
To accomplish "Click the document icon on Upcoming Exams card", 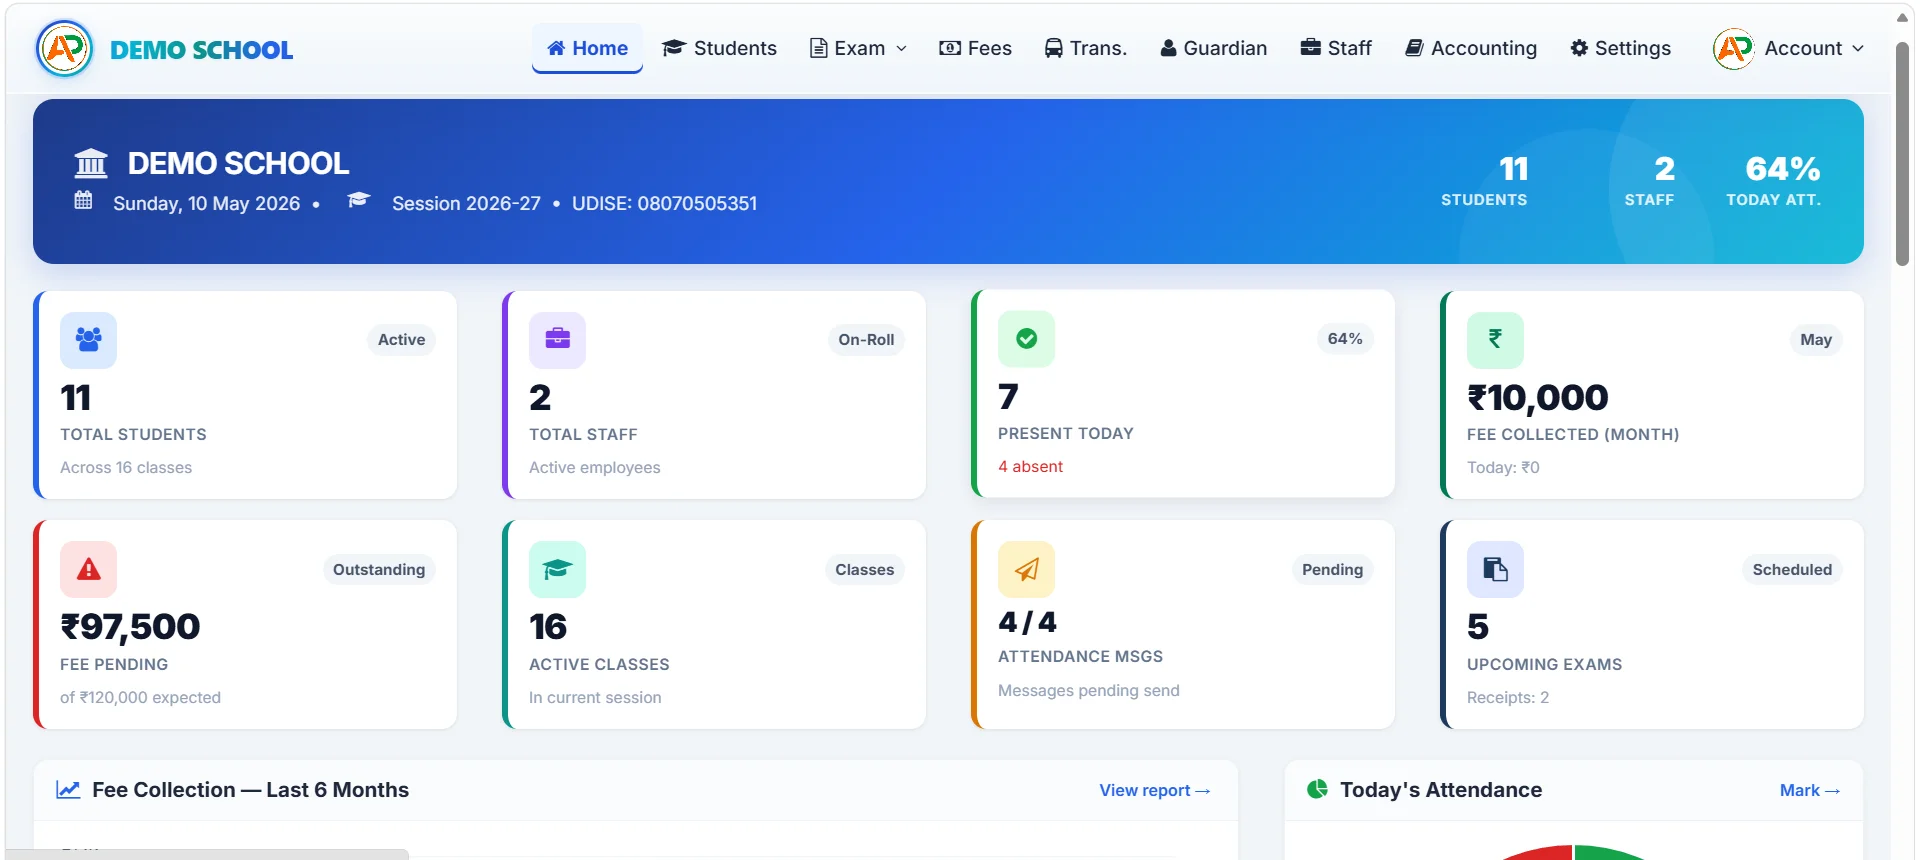I will (1495, 569).
